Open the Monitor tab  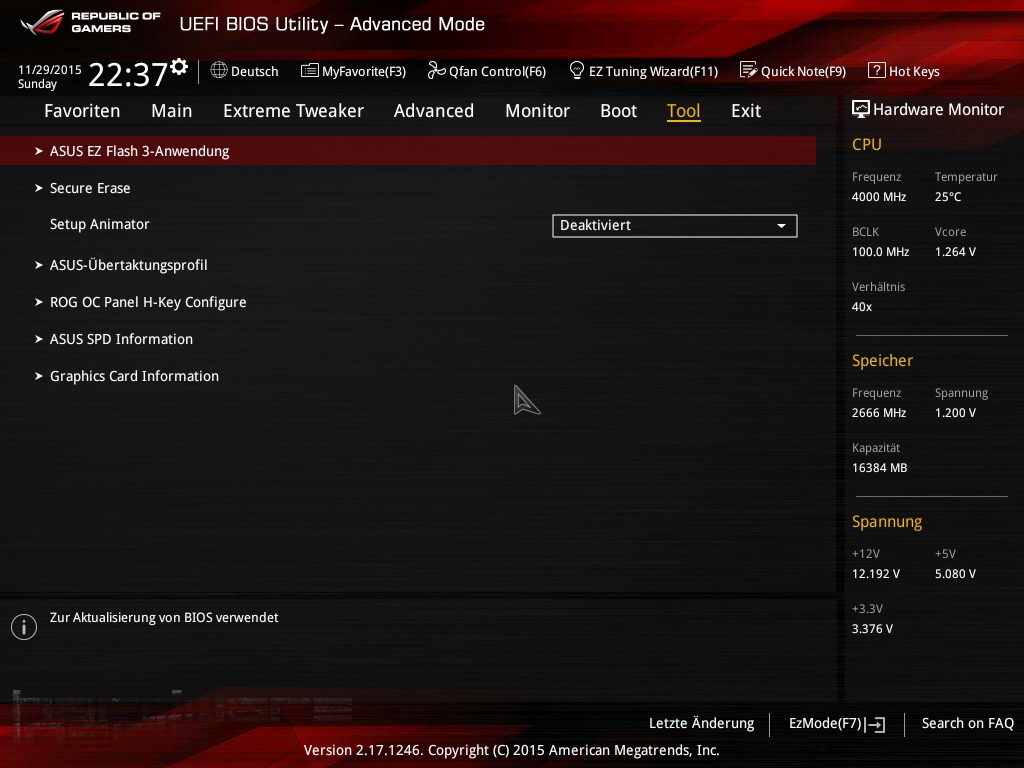[537, 111]
